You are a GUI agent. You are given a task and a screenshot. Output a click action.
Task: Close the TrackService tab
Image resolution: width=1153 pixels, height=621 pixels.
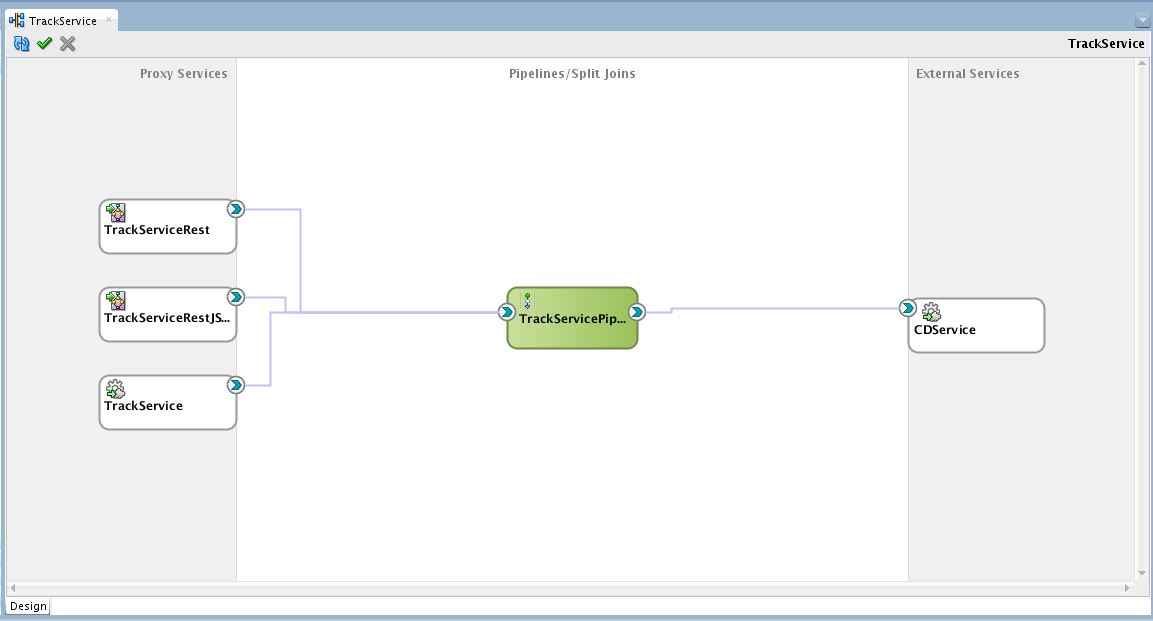click(x=109, y=20)
